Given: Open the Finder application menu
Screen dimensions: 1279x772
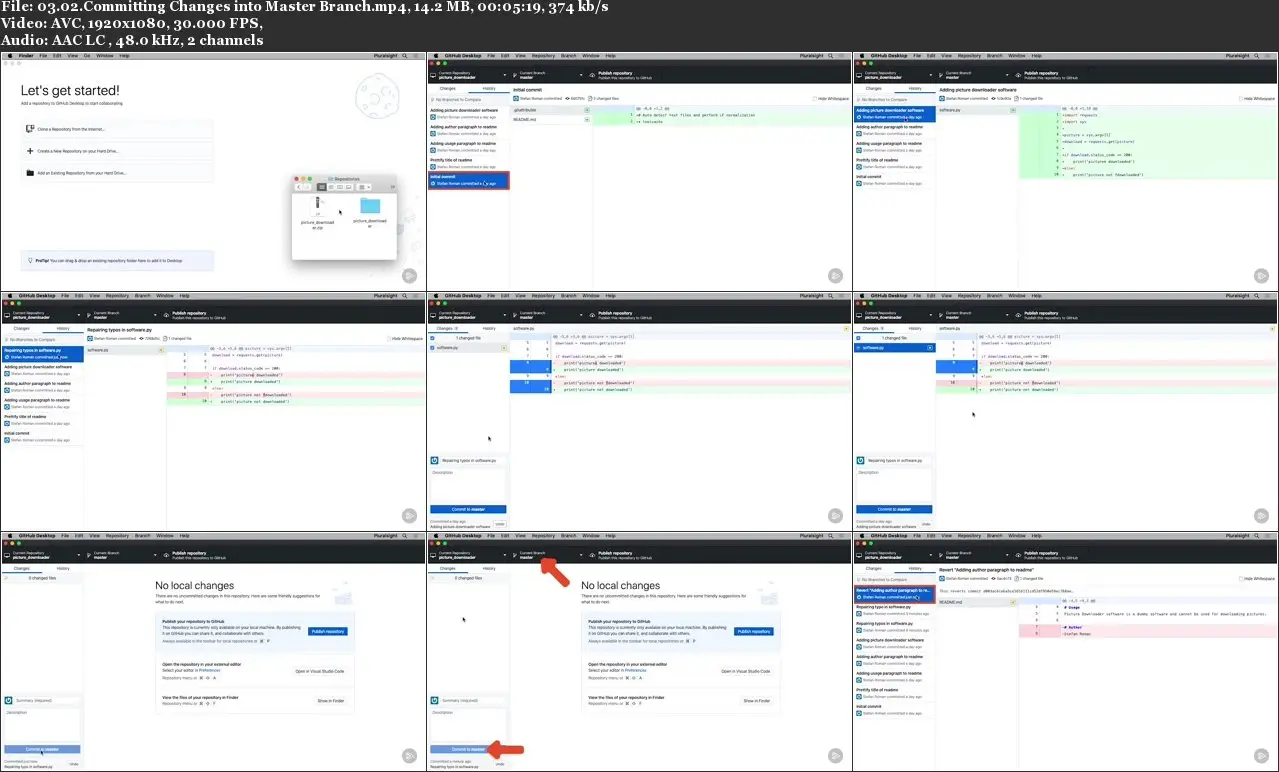Looking at the screenshot, I should coord(25,56).
